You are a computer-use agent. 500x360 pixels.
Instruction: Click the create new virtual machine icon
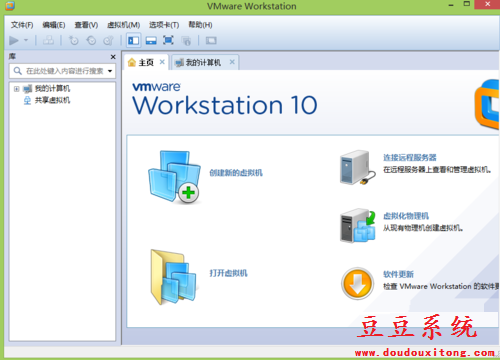(x=175, y=177)
